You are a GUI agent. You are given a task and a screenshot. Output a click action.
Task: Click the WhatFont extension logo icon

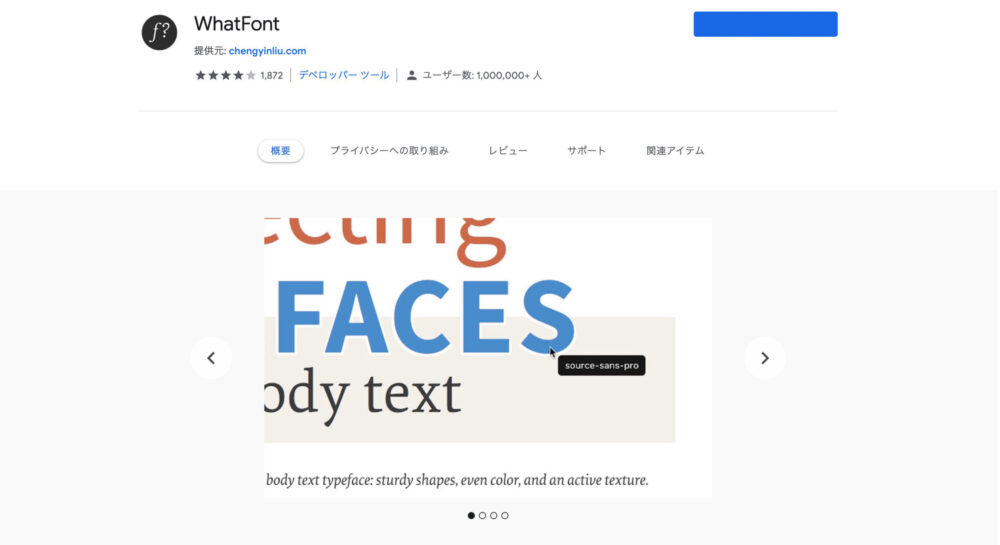[x=159, y=33]
